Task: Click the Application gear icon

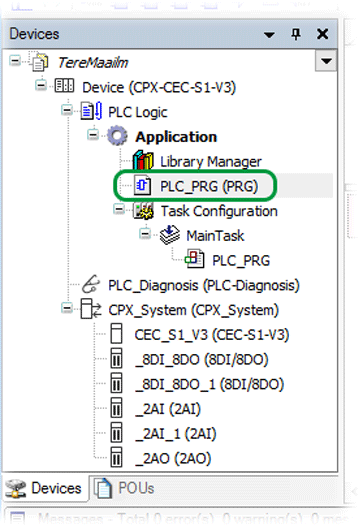Action: (117, 136)
